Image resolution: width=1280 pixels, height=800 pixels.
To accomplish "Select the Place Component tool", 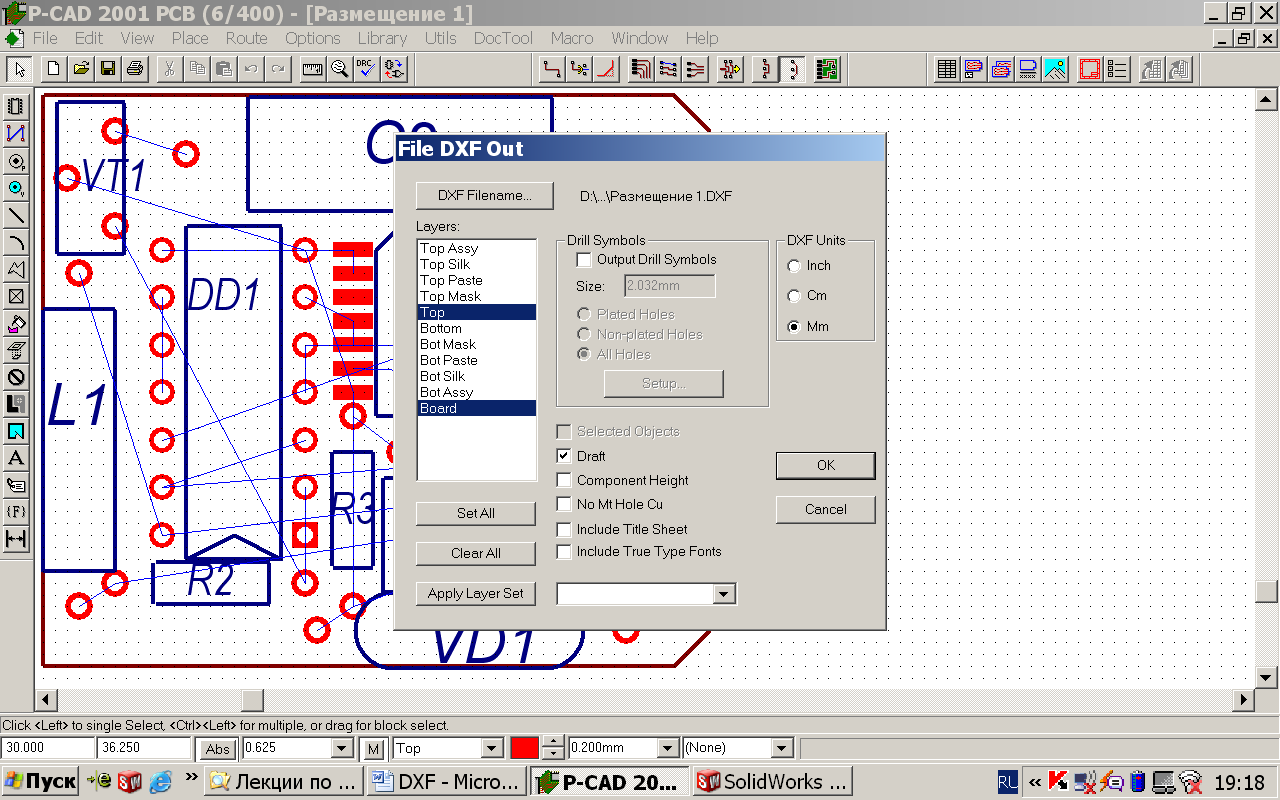I will (x=16, y=107).
